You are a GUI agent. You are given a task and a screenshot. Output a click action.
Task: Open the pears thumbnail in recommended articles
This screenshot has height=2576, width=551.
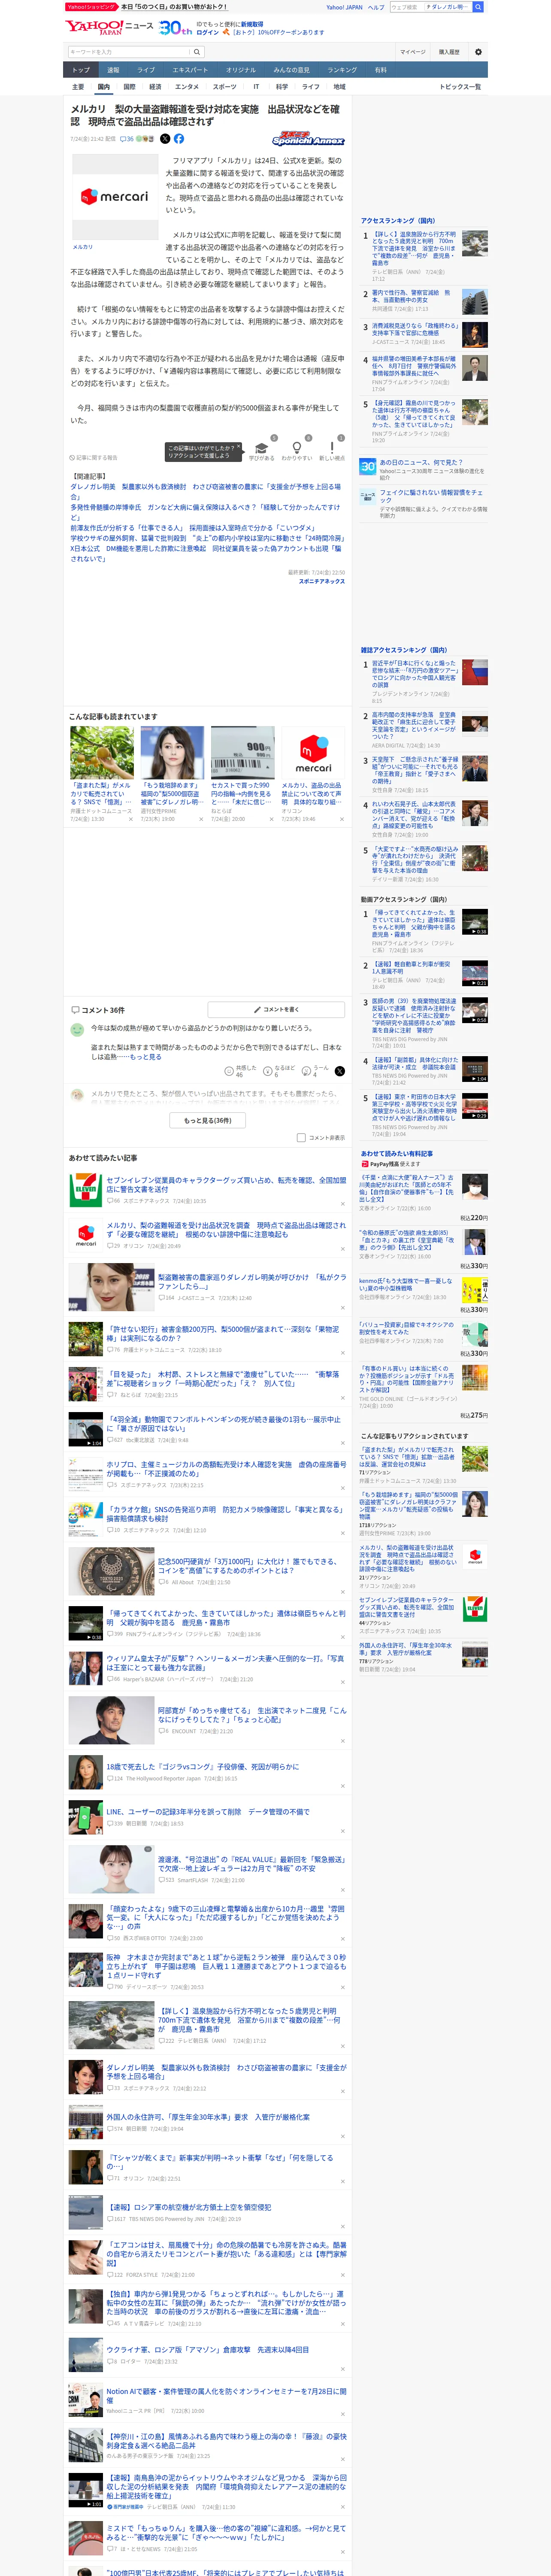click(x=102, y=753)
